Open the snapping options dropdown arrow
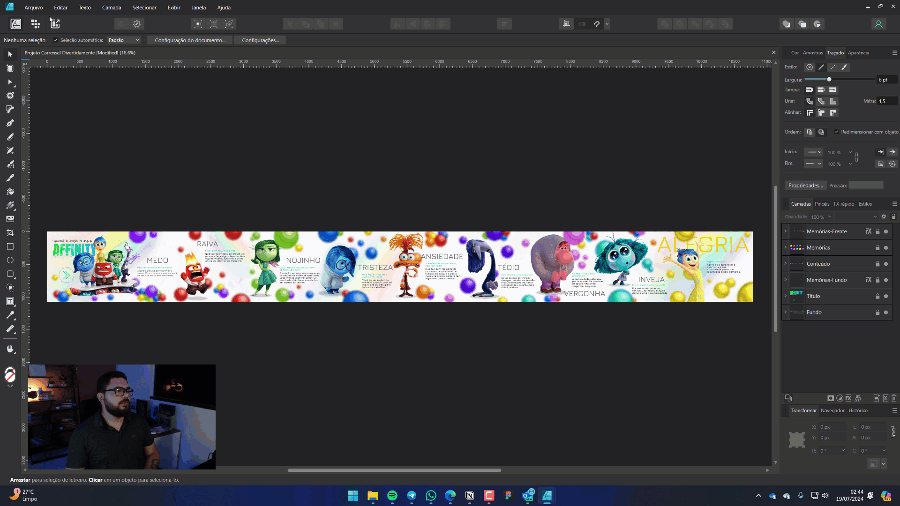Viewport: 900px width, 506px height. coord(607,24)
